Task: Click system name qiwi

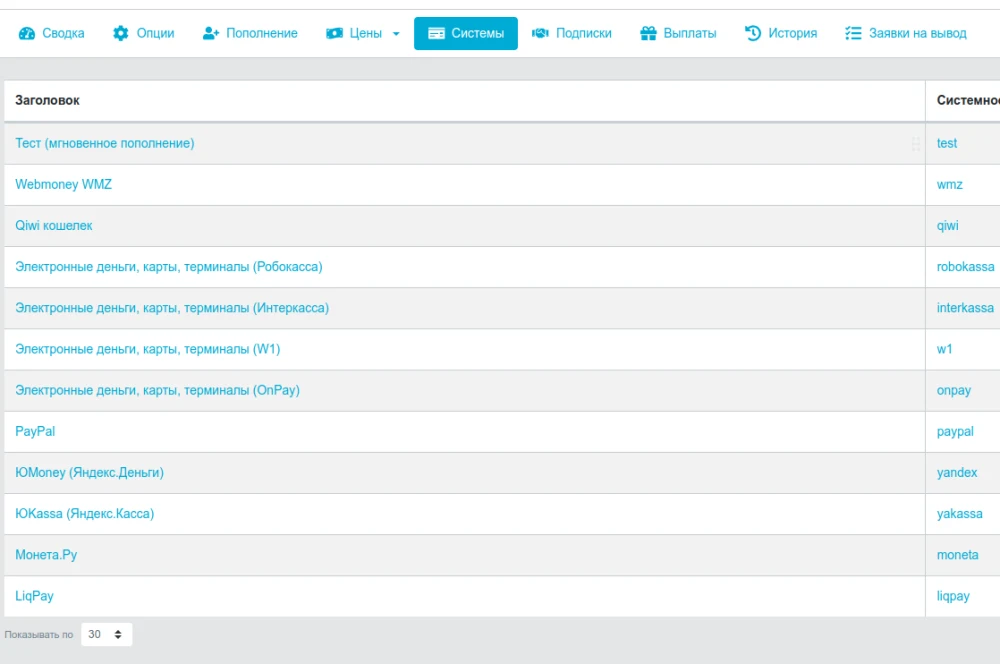Action: [x=948, y=226]
